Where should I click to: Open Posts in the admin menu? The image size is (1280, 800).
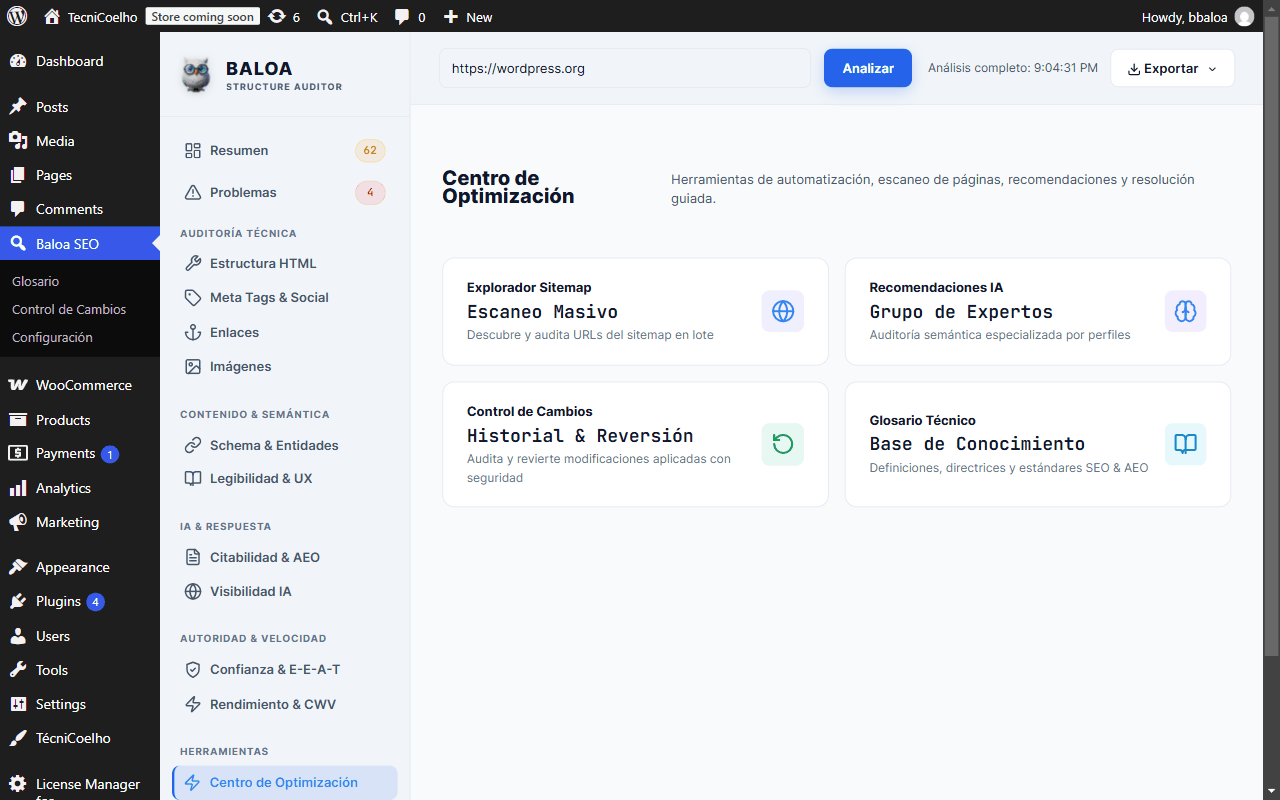pos(80,107)
